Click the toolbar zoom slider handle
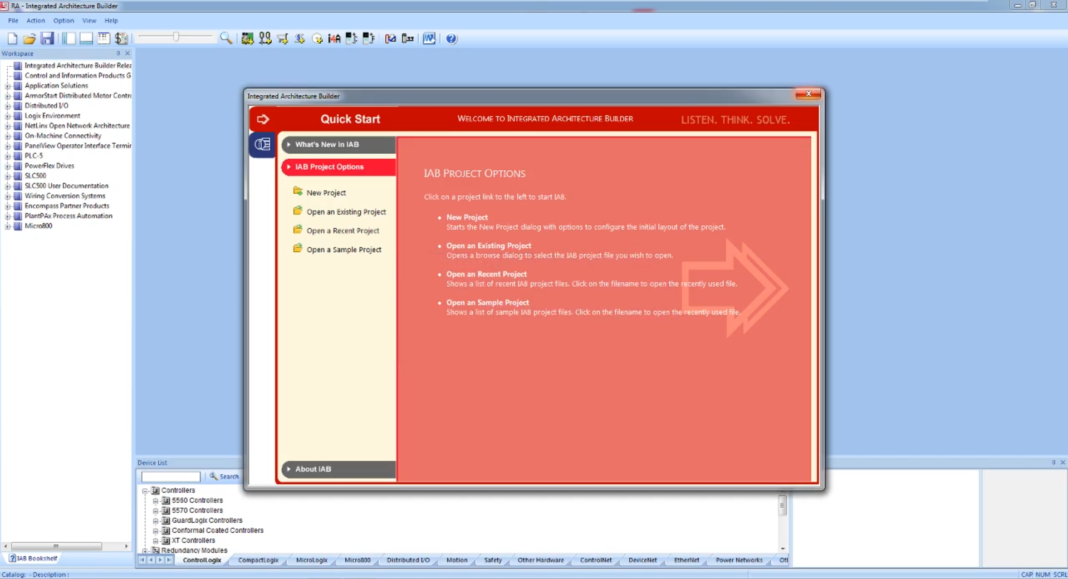The width and height of the screenshot is (1068, 579). 176,38
